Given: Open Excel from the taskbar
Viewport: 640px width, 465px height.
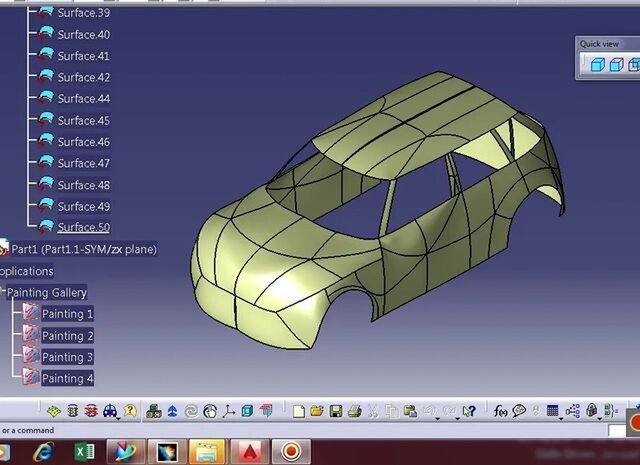Looking at the screenshot, I should tap(84, 452).
